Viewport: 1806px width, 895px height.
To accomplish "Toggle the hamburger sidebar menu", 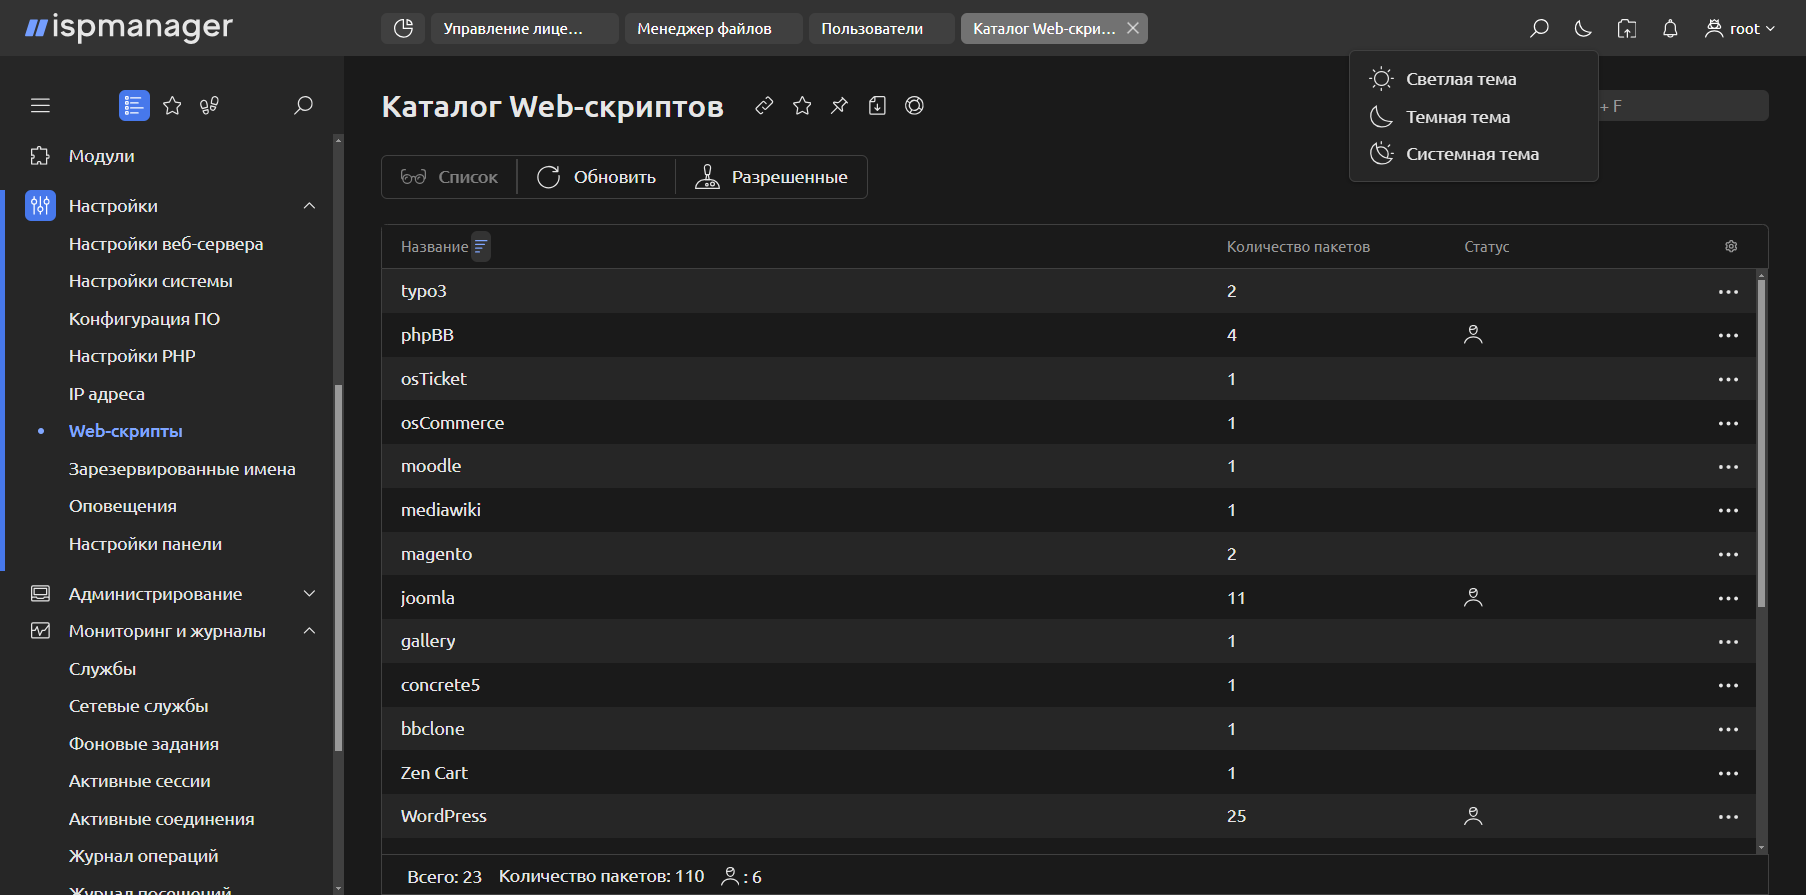I will coord(40,106).
